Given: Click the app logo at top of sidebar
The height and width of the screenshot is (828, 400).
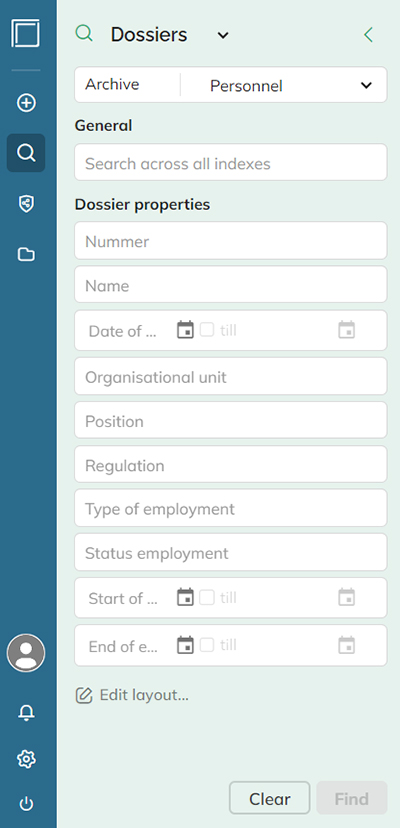Looking at the screenshot, I should point(26,33).
